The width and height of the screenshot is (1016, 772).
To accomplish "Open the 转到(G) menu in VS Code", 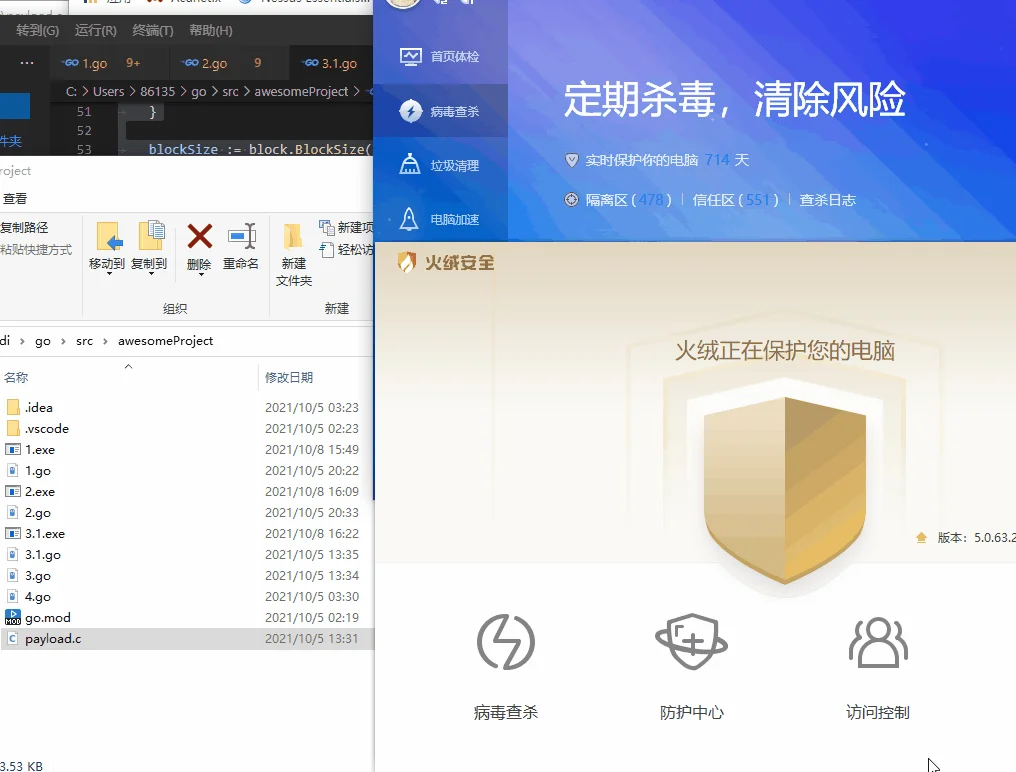I will click(37, 30).
